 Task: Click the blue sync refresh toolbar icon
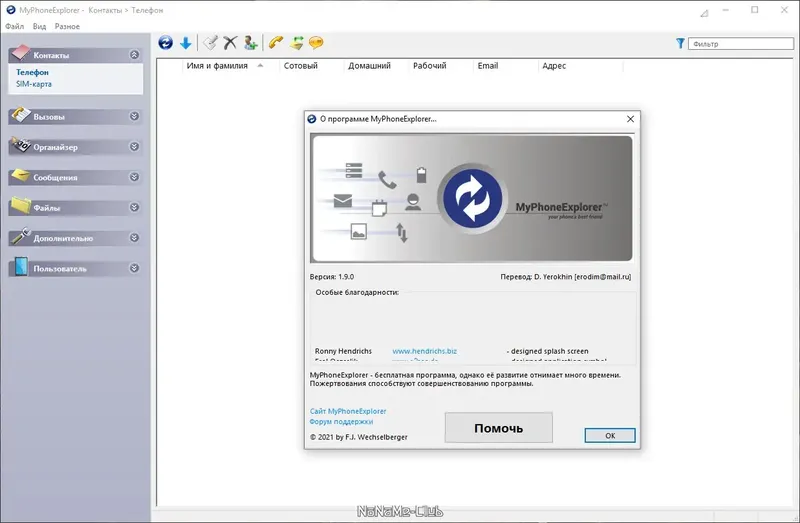click(165, 43)
